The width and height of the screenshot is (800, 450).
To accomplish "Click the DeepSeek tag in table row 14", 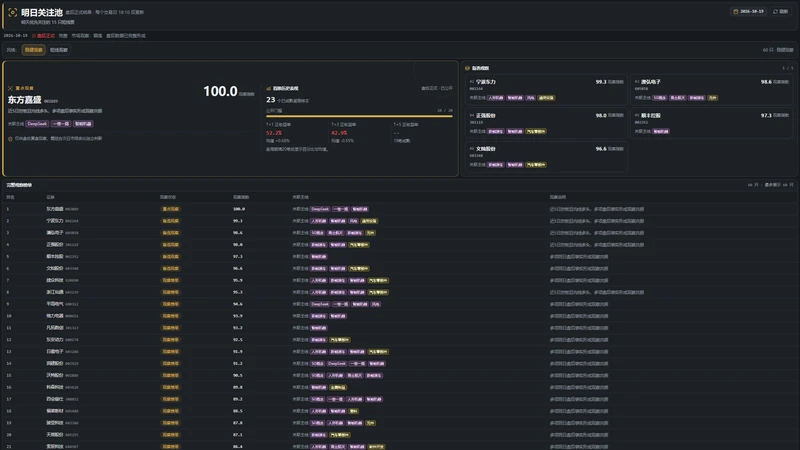I will pyautogui.click(x=337, y=364).
